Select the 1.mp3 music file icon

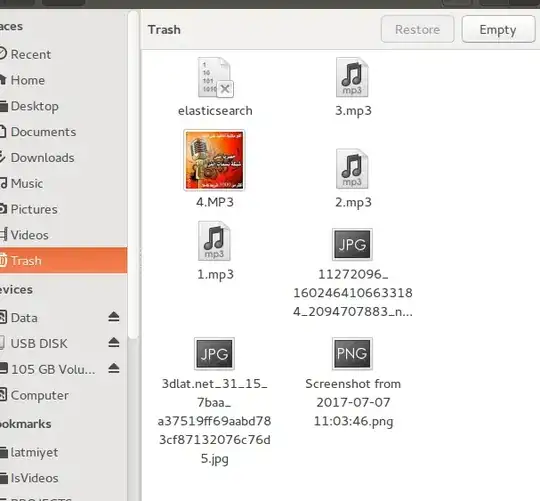pos(214,241)
